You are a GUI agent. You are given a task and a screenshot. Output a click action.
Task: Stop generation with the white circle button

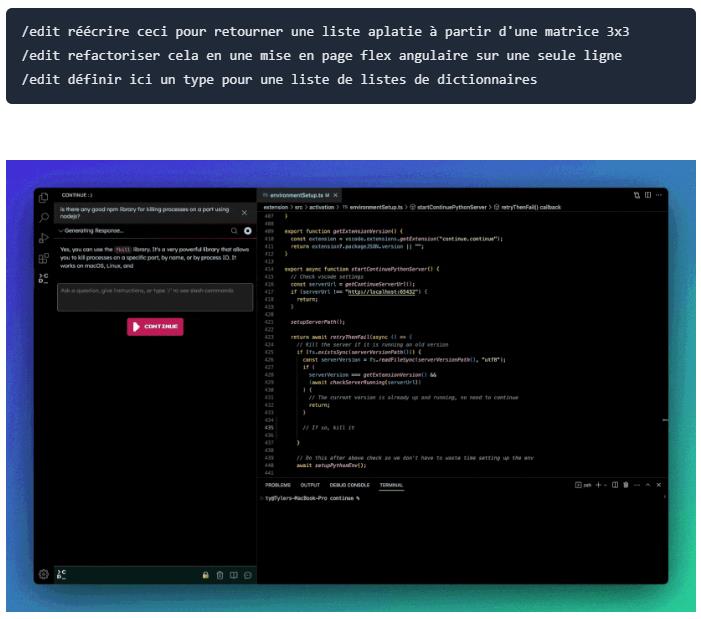pyautogui.click(x=248, y=231)
